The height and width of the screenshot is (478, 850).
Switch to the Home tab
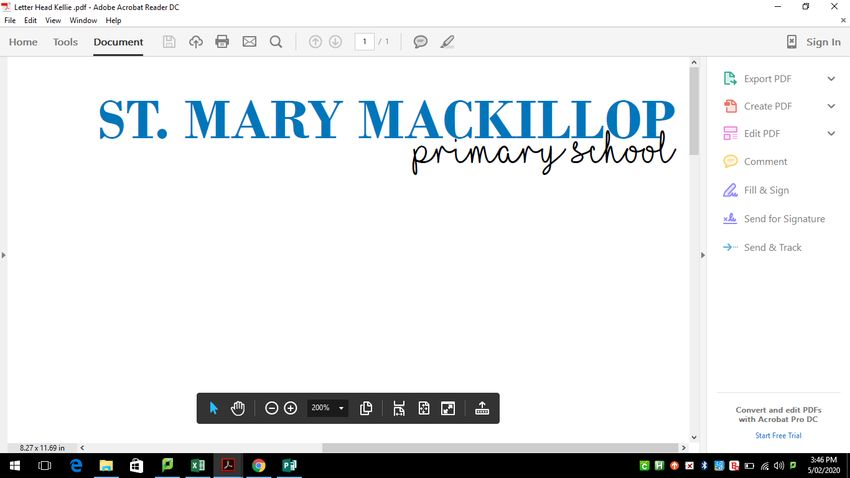click(x=23, y=42)
